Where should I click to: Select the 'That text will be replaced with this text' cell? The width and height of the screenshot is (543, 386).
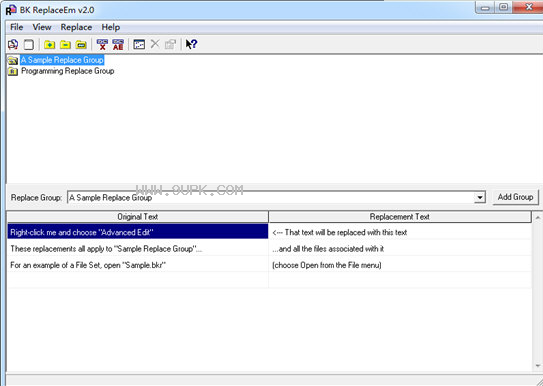[400, 232]
